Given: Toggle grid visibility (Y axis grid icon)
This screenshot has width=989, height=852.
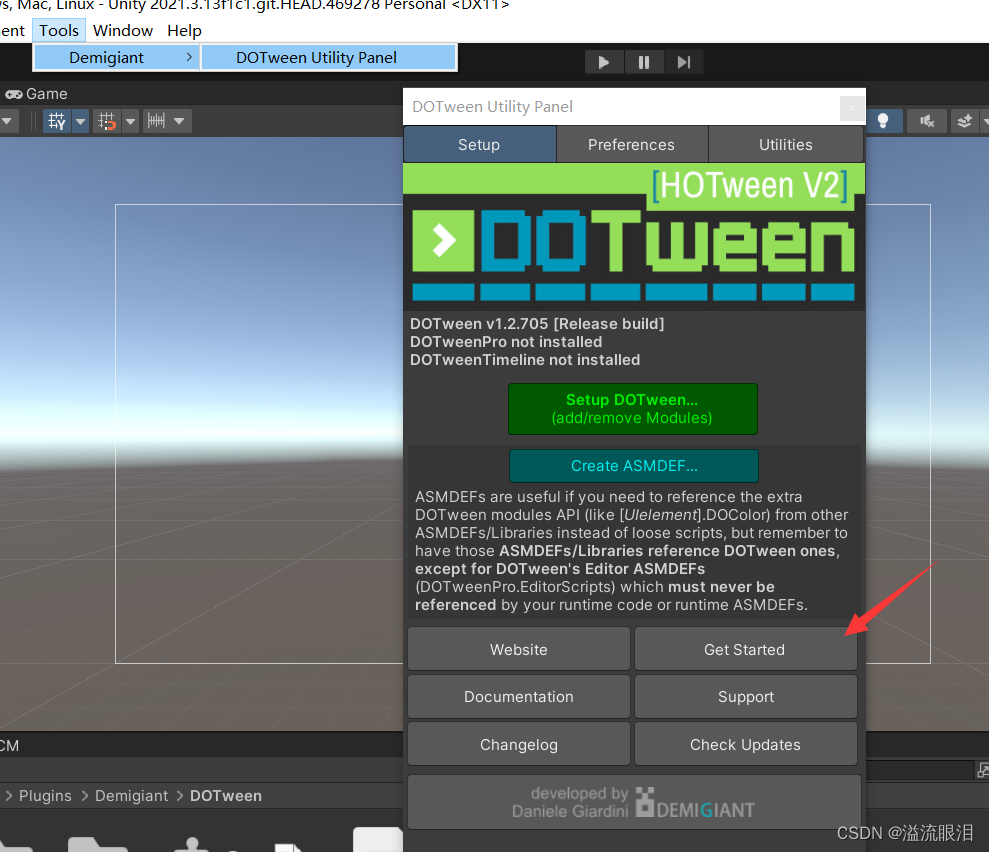Looking at the screenshot, I should (x=57, y=120).
